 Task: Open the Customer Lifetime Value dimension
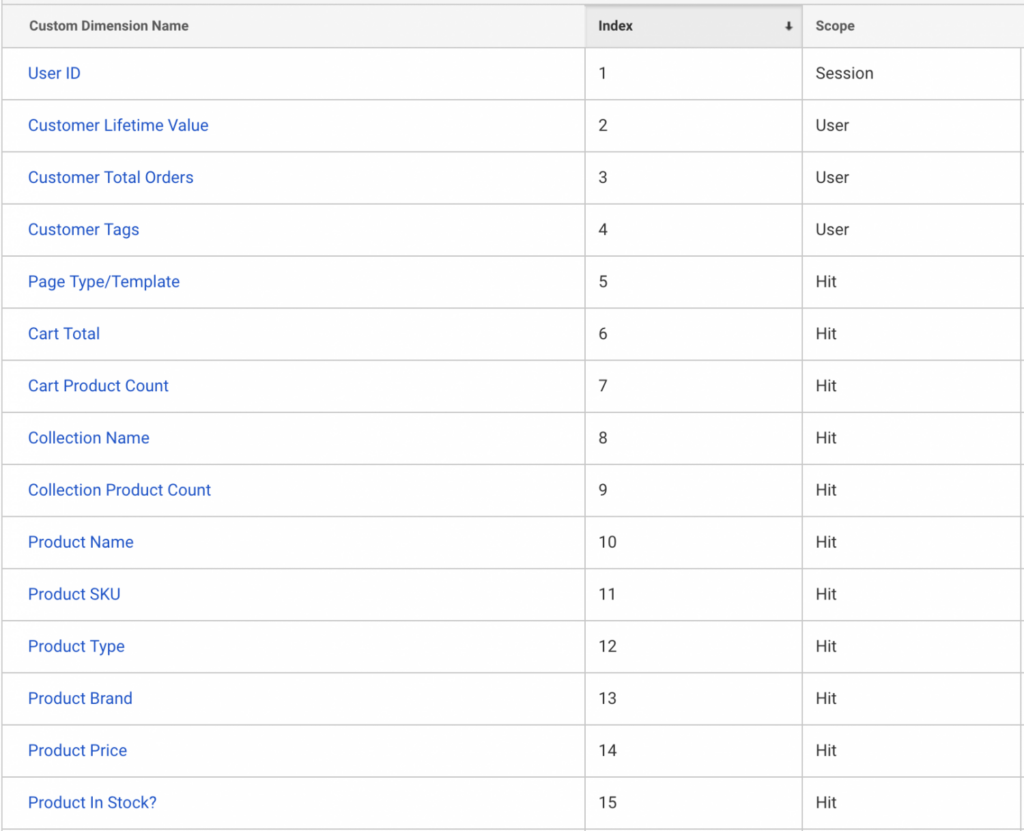118,125
